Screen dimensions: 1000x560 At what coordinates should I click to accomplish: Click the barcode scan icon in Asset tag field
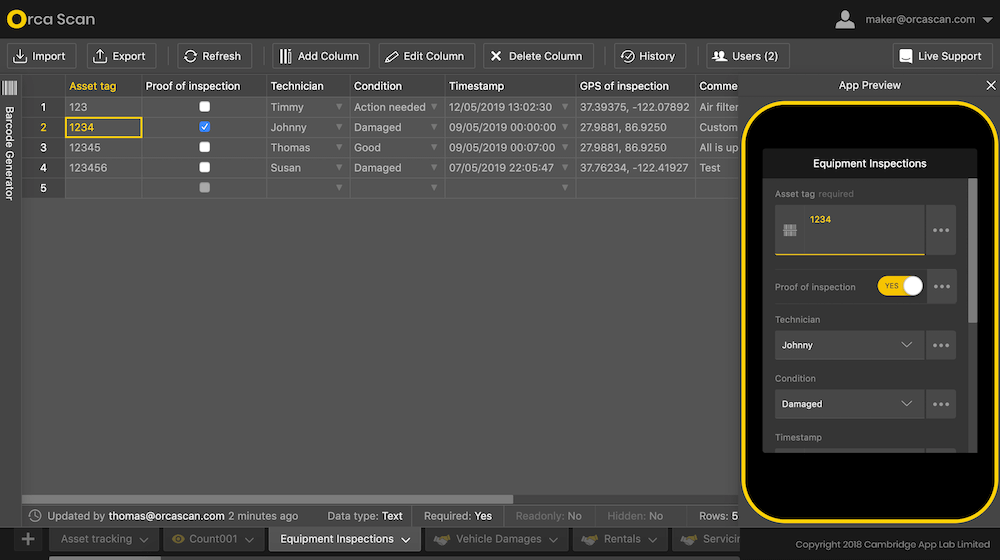[x=790, y=231]
